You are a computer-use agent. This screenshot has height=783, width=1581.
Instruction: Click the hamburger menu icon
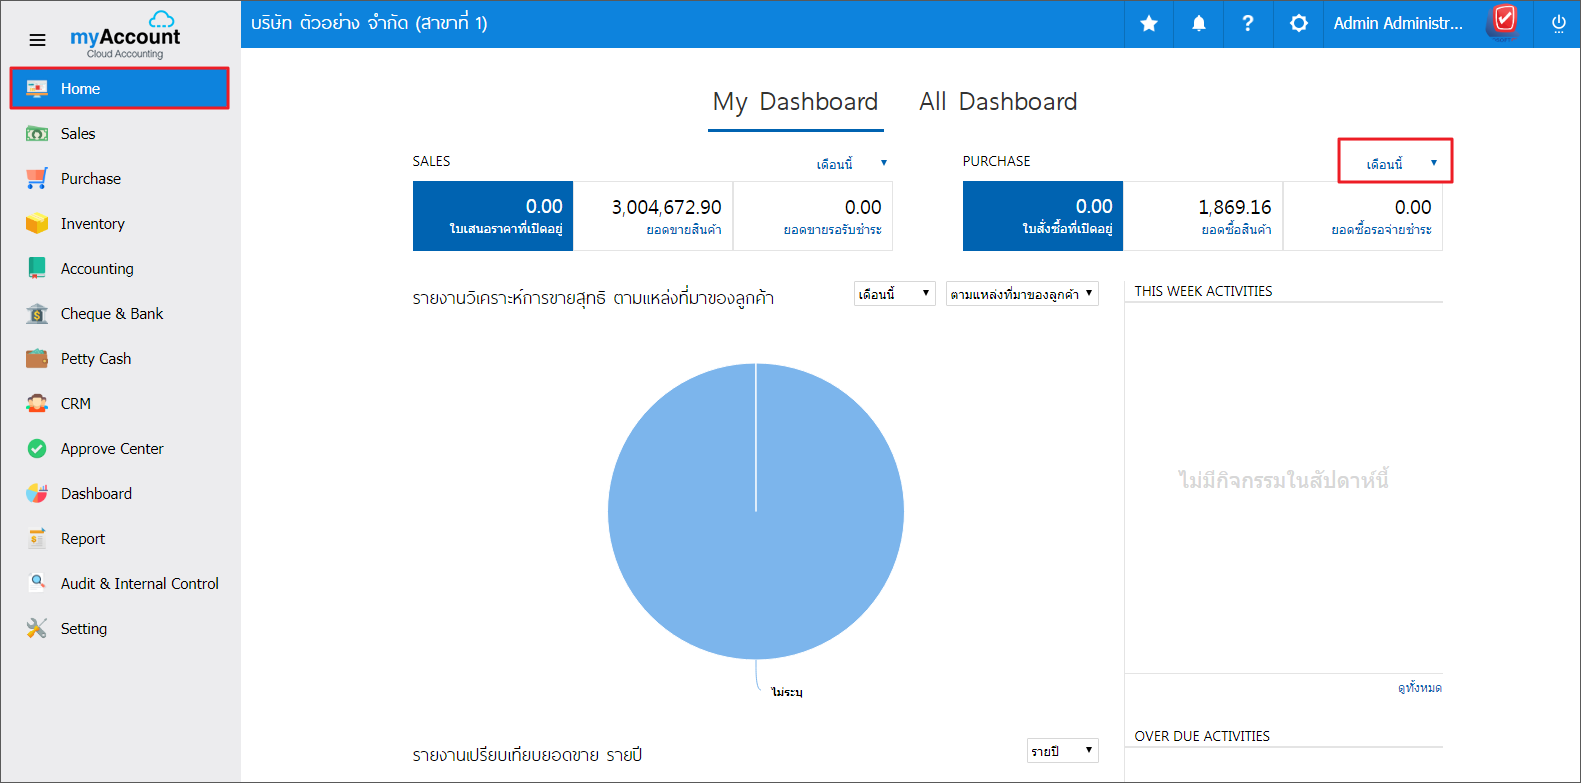[37, 40]
